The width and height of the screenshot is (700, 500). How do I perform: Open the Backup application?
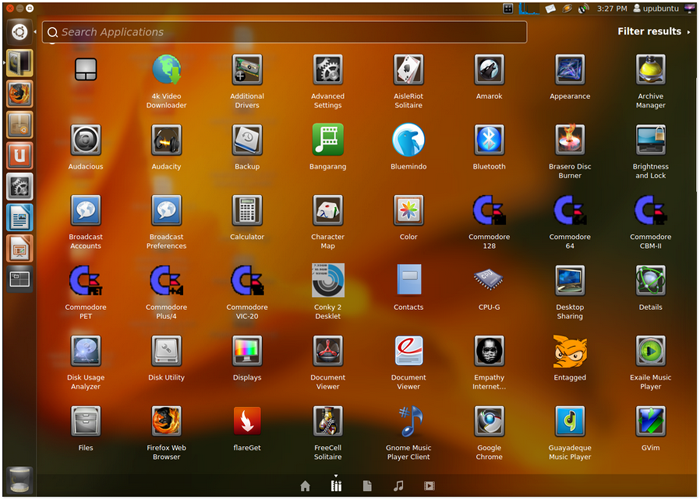pyautogui.click(x=247, y=140)
